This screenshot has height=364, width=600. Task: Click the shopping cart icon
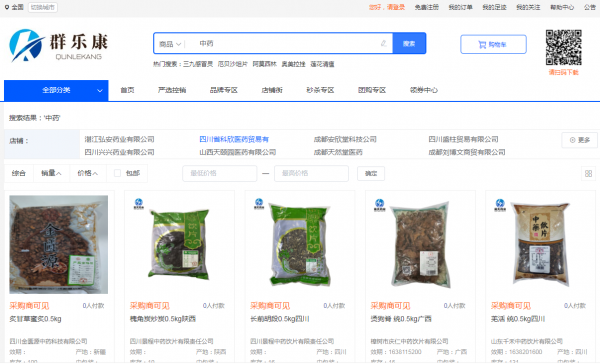482,45
